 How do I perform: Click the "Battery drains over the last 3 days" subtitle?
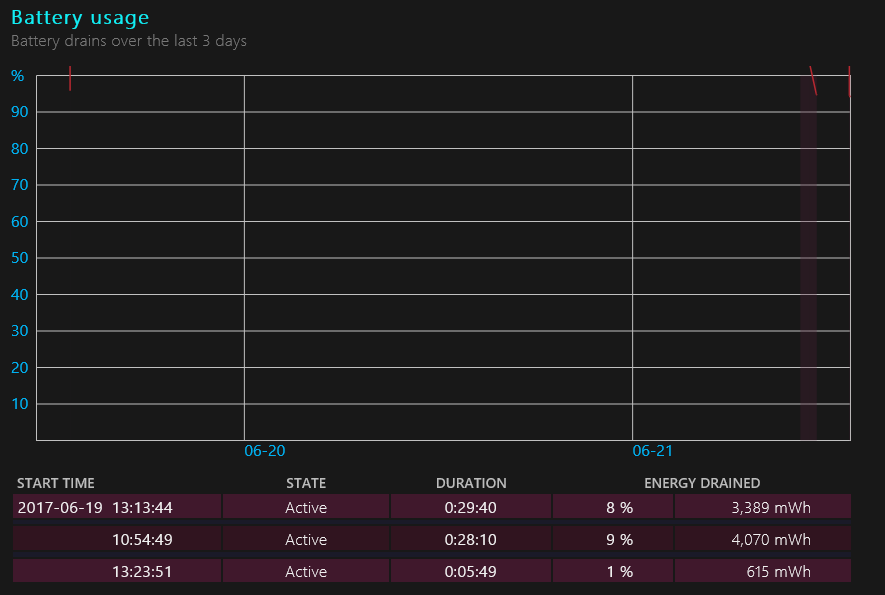pyautogui.click(x=128, y=41)
